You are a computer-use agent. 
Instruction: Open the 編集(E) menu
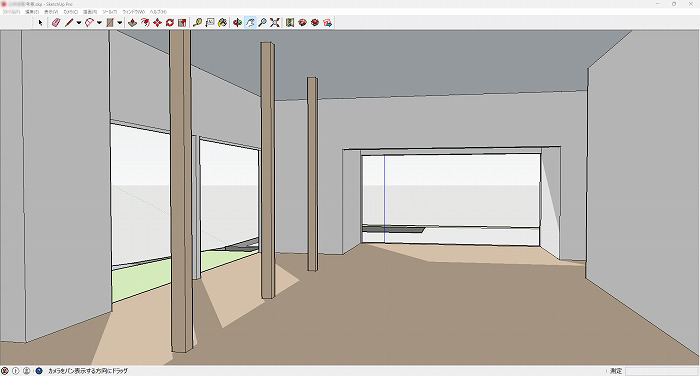[32, 12]
